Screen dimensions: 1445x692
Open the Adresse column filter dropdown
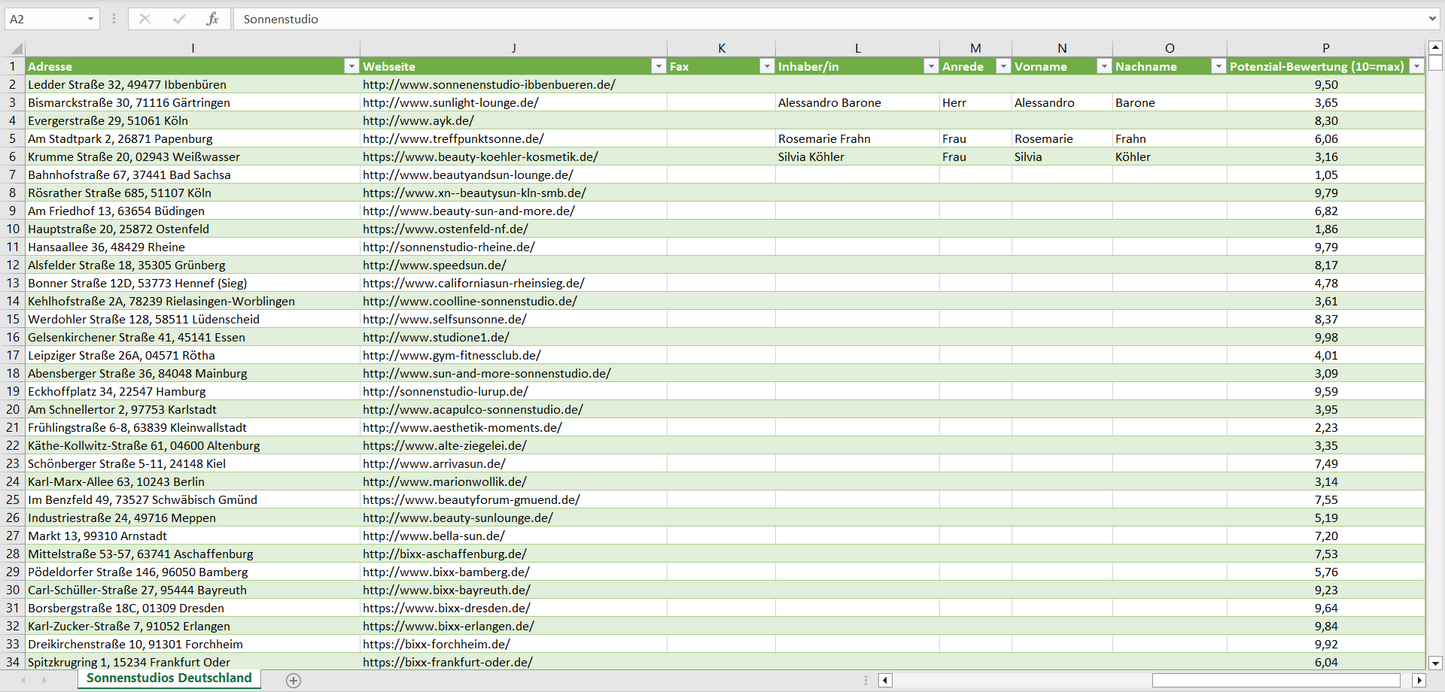click(x=350, y=66)
